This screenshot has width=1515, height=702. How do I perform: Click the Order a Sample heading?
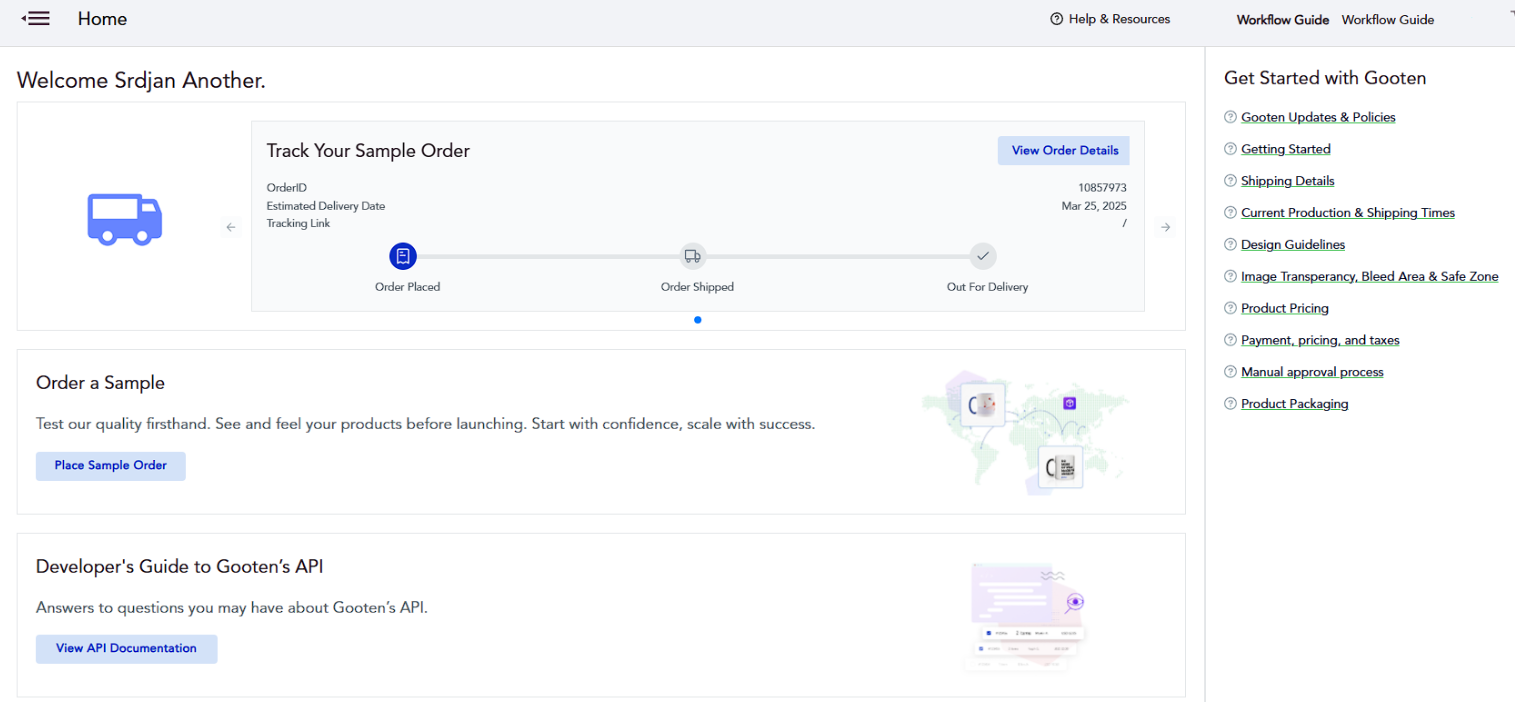[100, 383]
